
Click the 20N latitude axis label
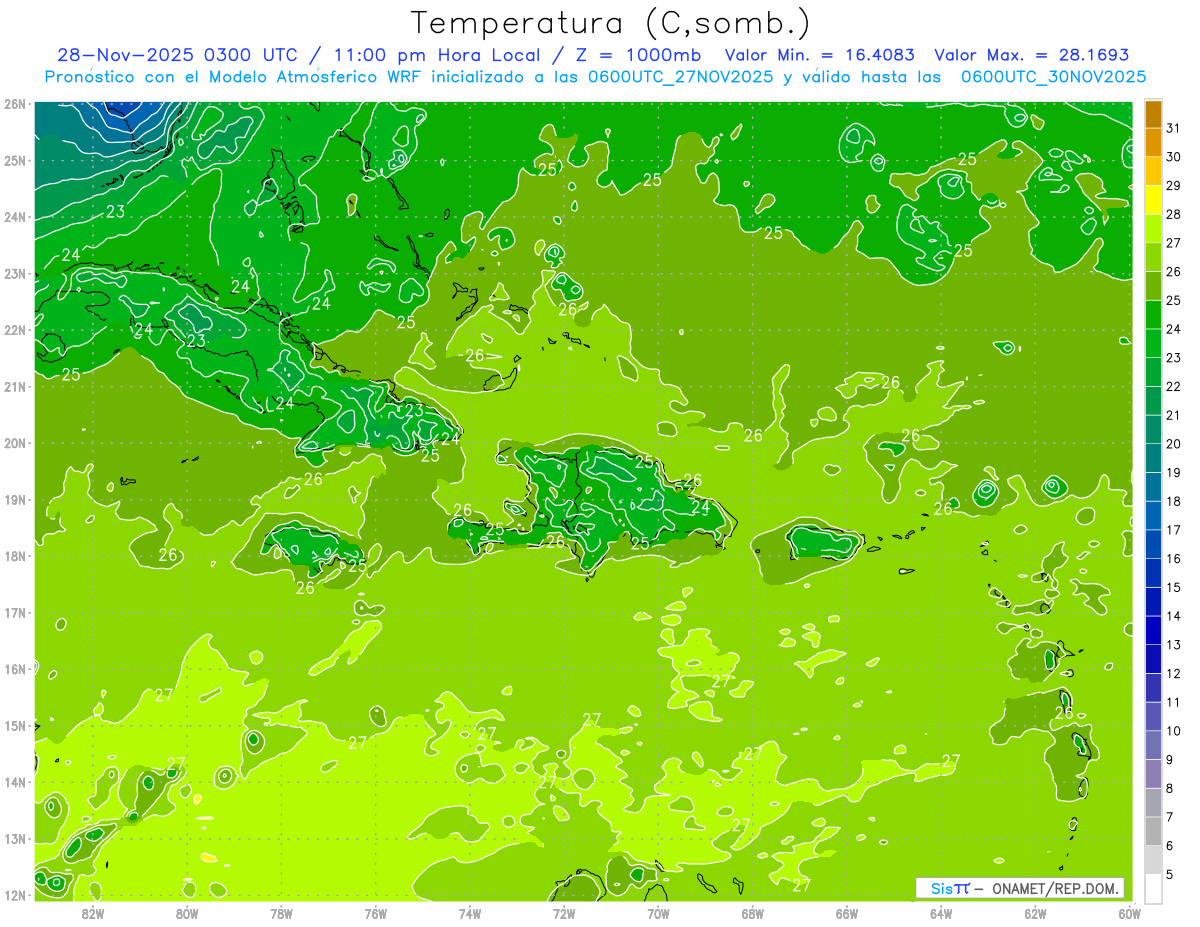(x=16, y=443)
